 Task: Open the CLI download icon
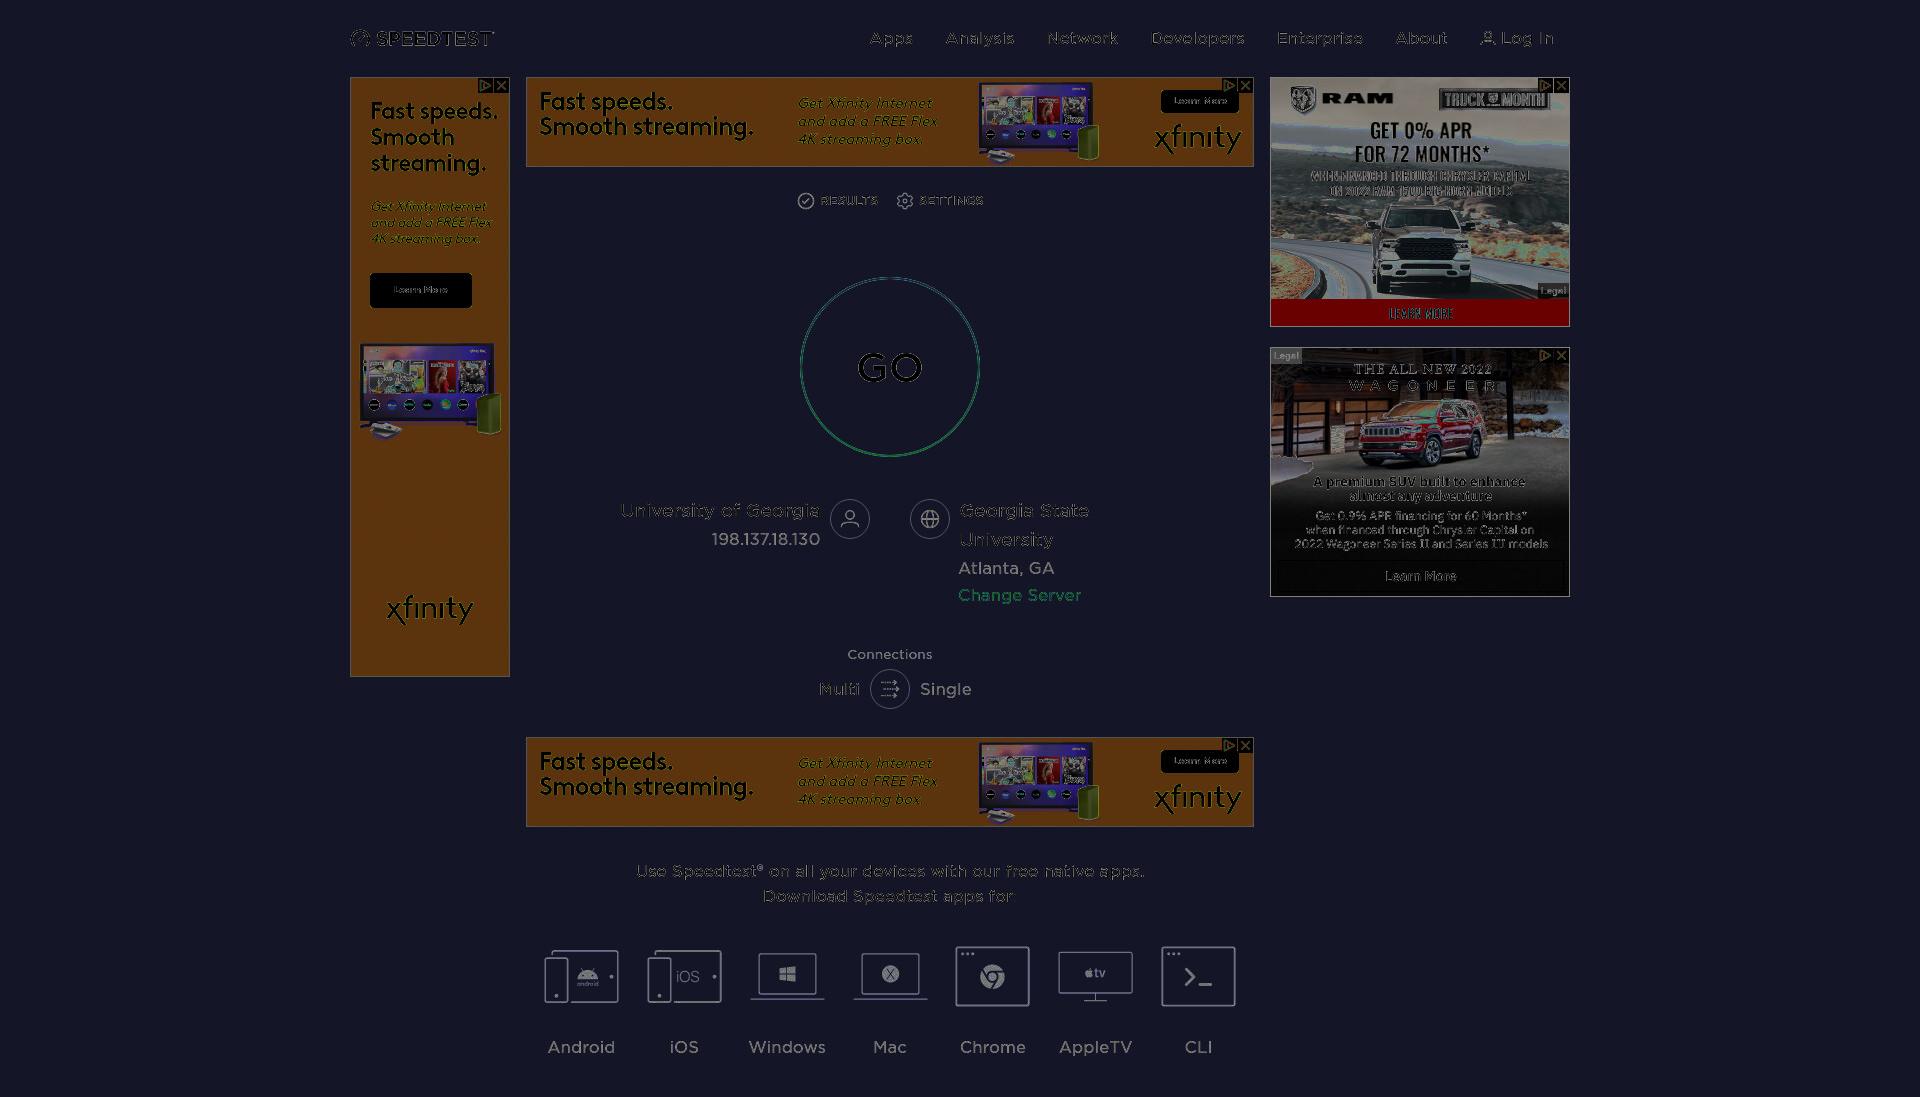click(1198, 976)
